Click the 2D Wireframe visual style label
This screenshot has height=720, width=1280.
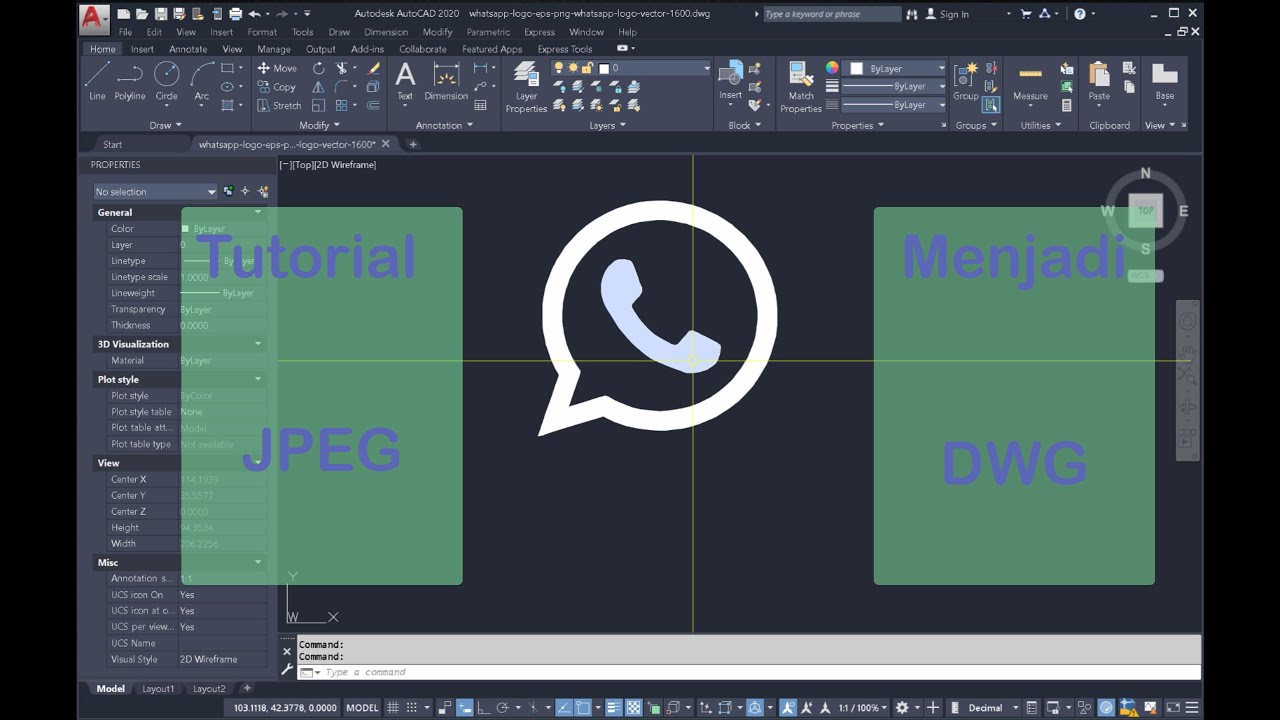345,164
